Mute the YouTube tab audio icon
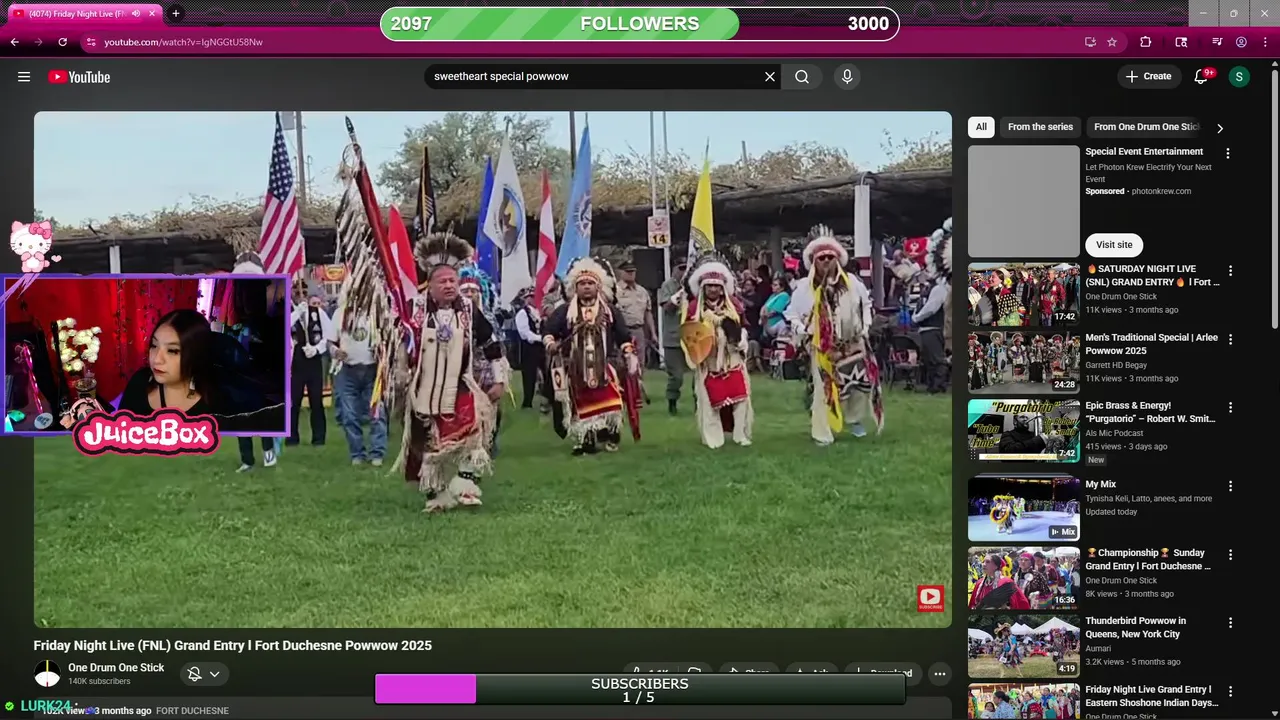The width and height of the screenshot is (1280, 720). click(x=136, y=14)
